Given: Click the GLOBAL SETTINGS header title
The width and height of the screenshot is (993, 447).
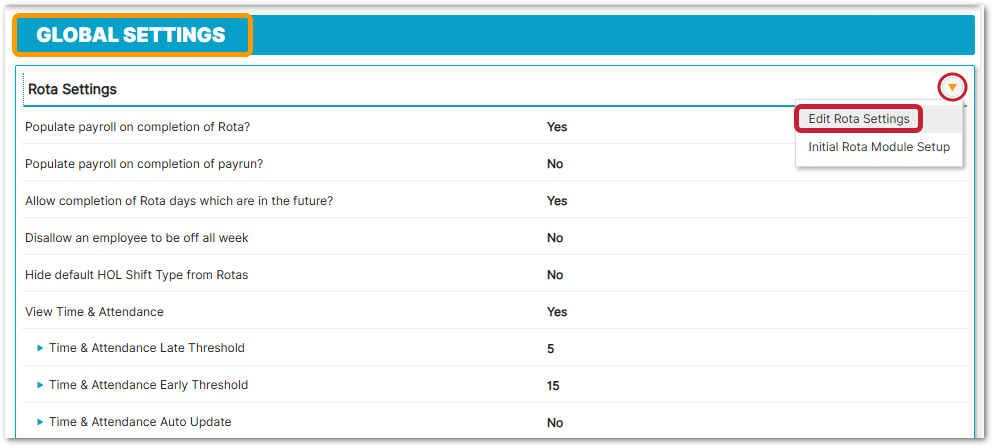Looking at the screenshot, I should pyautogui.click(x=131, y=35).
